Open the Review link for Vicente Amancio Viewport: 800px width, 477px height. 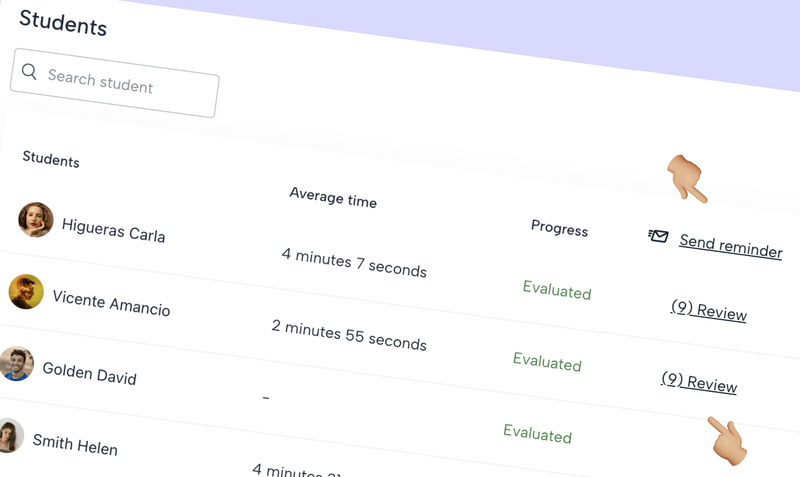[x=708, y=311]
